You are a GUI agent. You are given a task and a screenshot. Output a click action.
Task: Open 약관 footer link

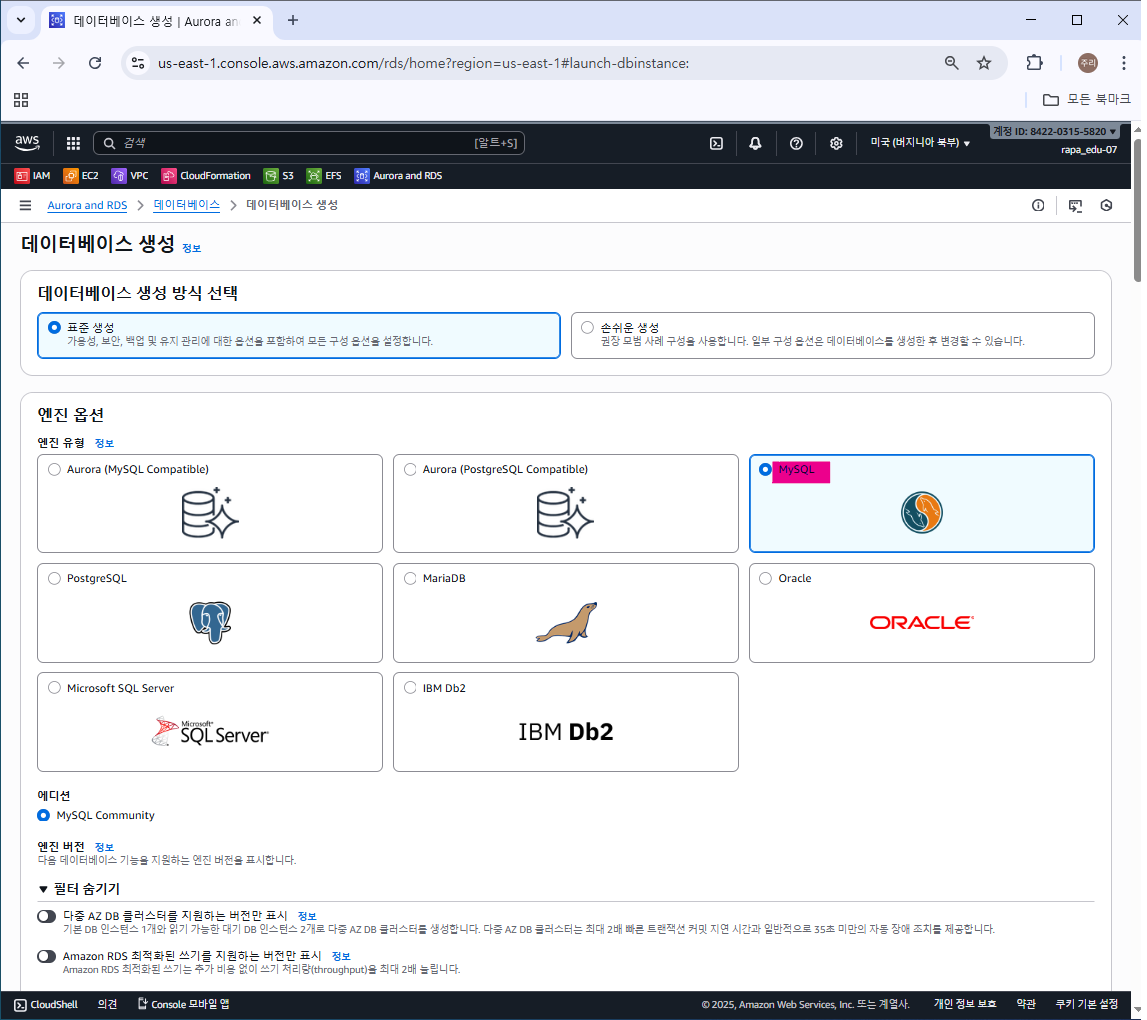(x=1026, y=1005)
